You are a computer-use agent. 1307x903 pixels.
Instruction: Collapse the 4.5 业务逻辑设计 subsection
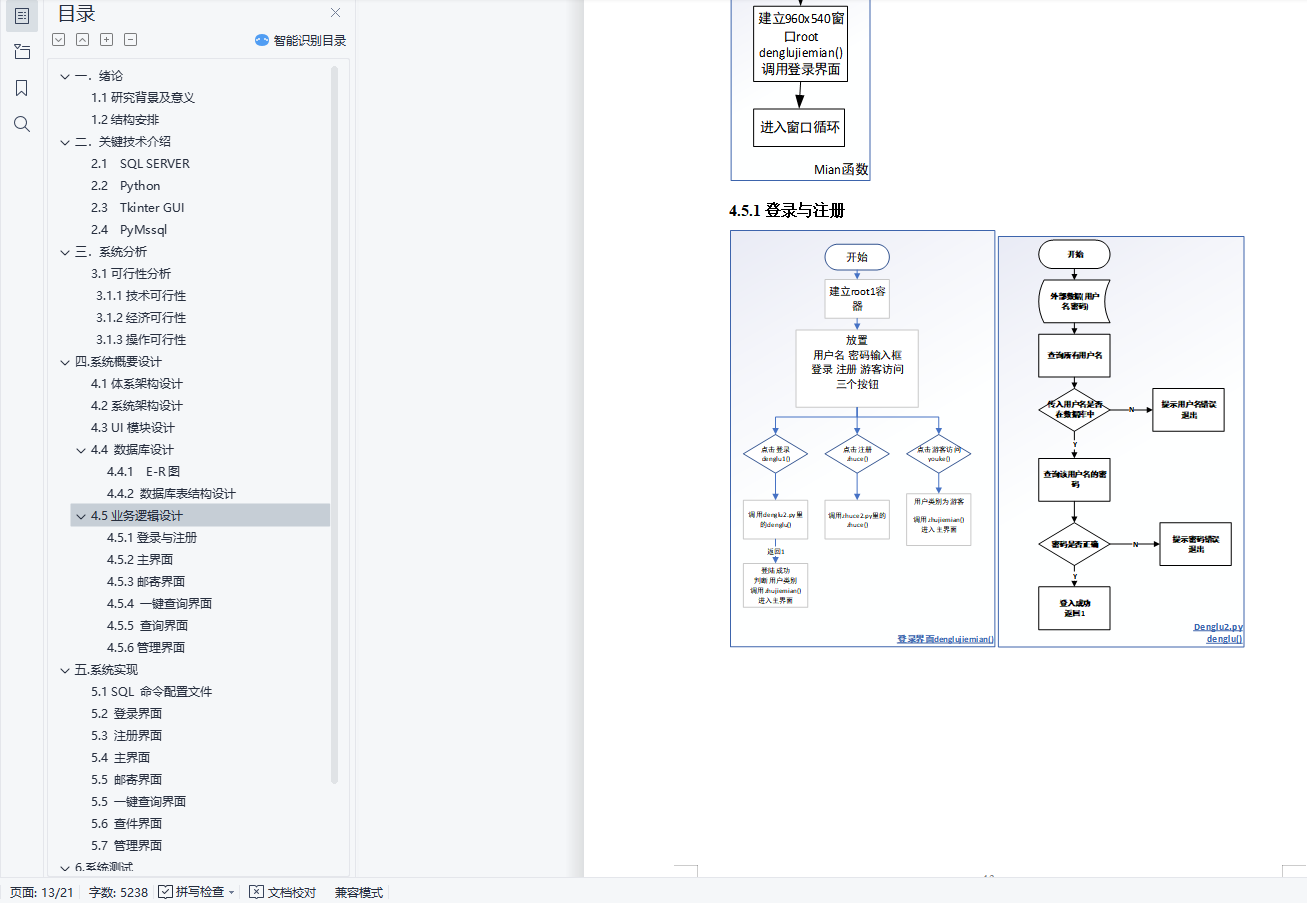point(81,516)
